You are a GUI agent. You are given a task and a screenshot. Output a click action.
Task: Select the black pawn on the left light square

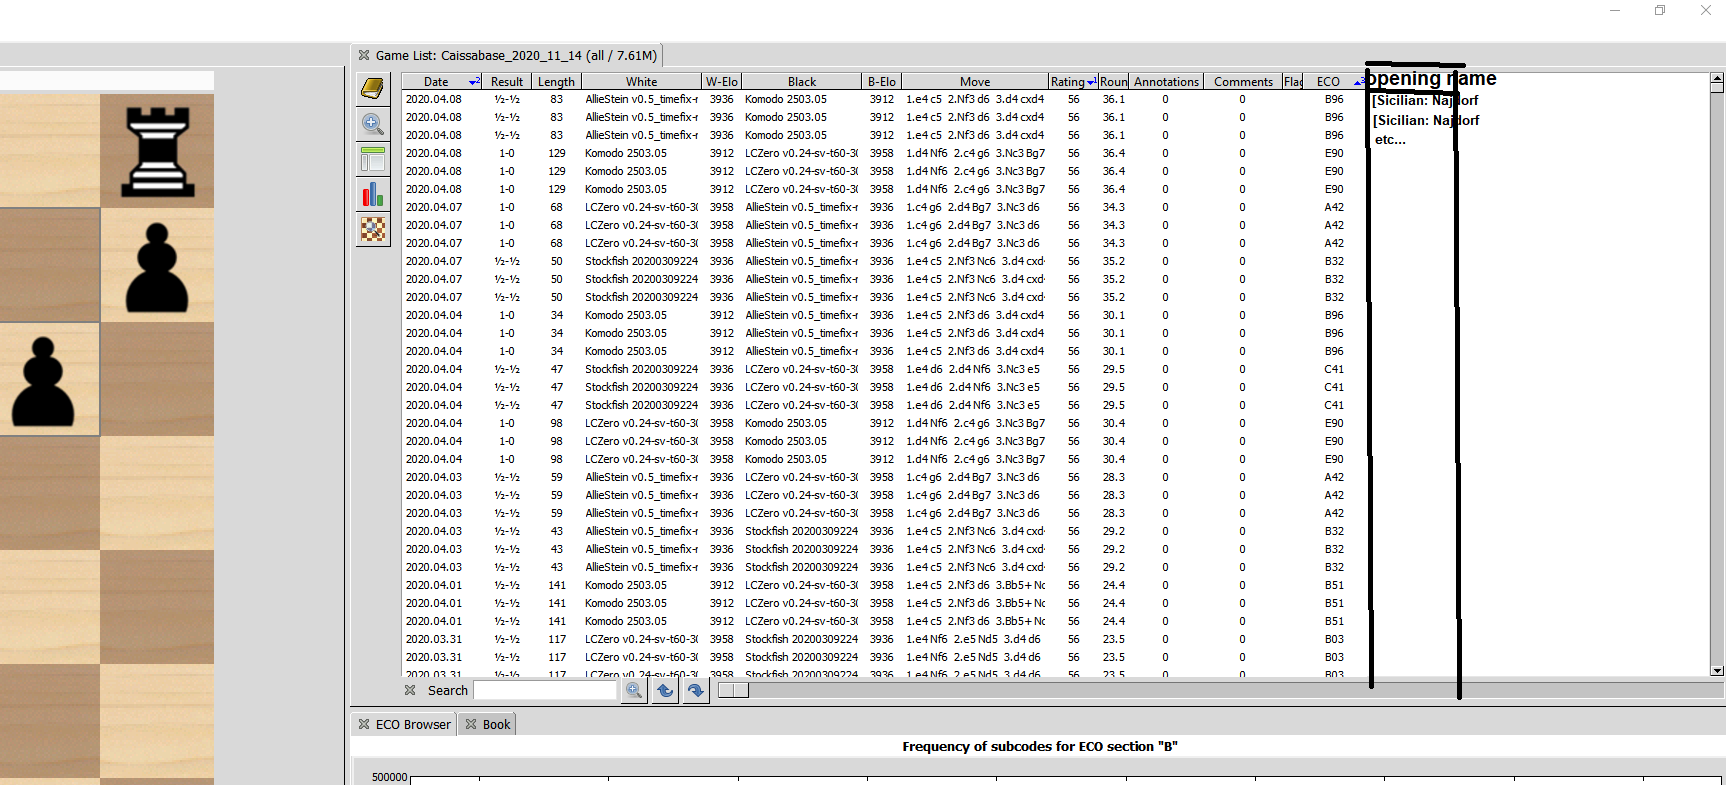coord(43,381)
